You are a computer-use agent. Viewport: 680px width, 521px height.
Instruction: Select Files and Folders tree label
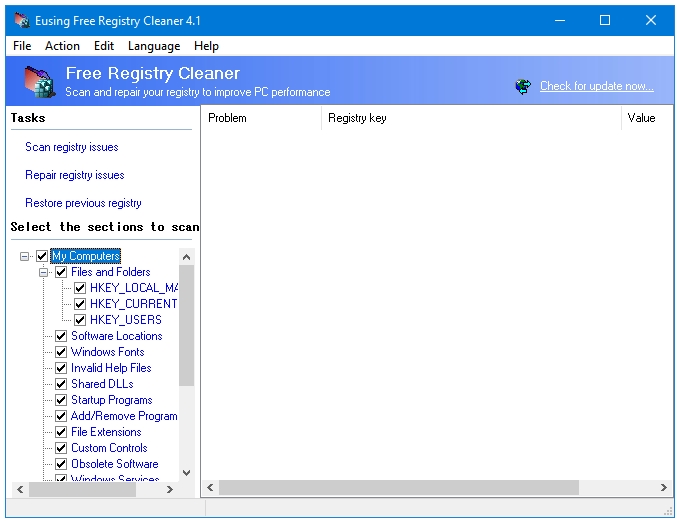(x=111, y=272)
